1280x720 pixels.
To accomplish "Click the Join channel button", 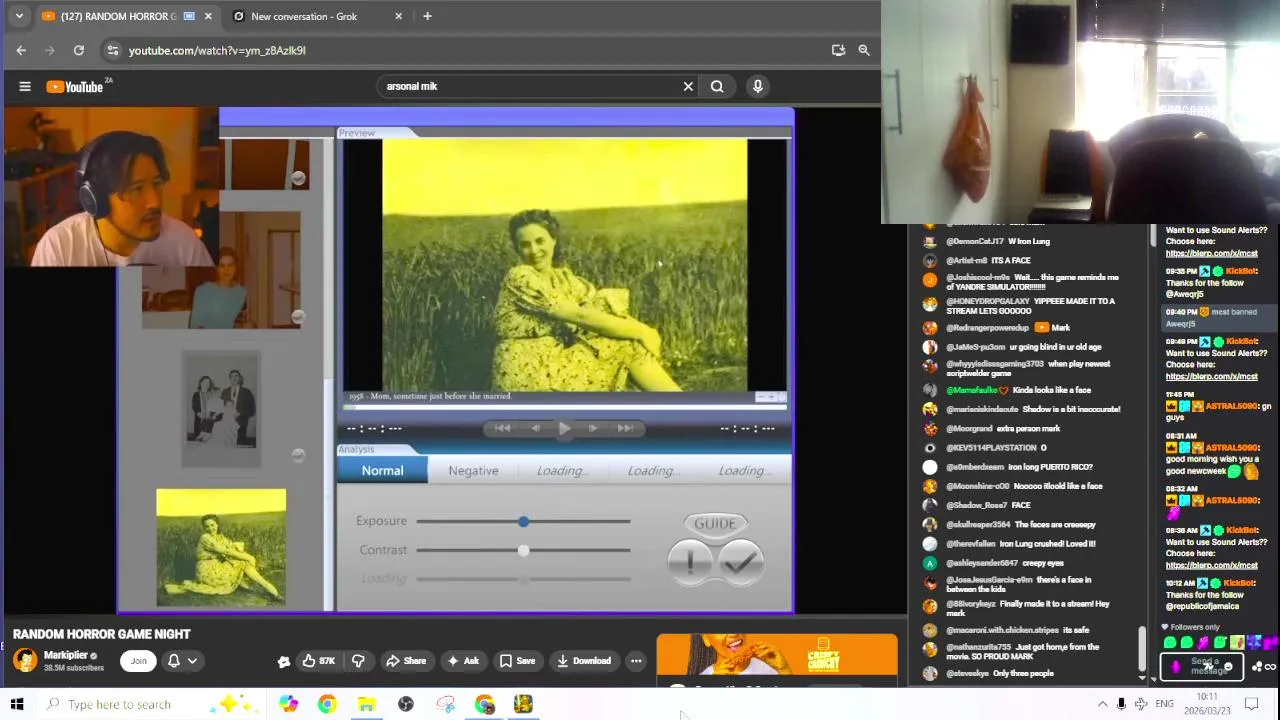I will pos(138,661).
